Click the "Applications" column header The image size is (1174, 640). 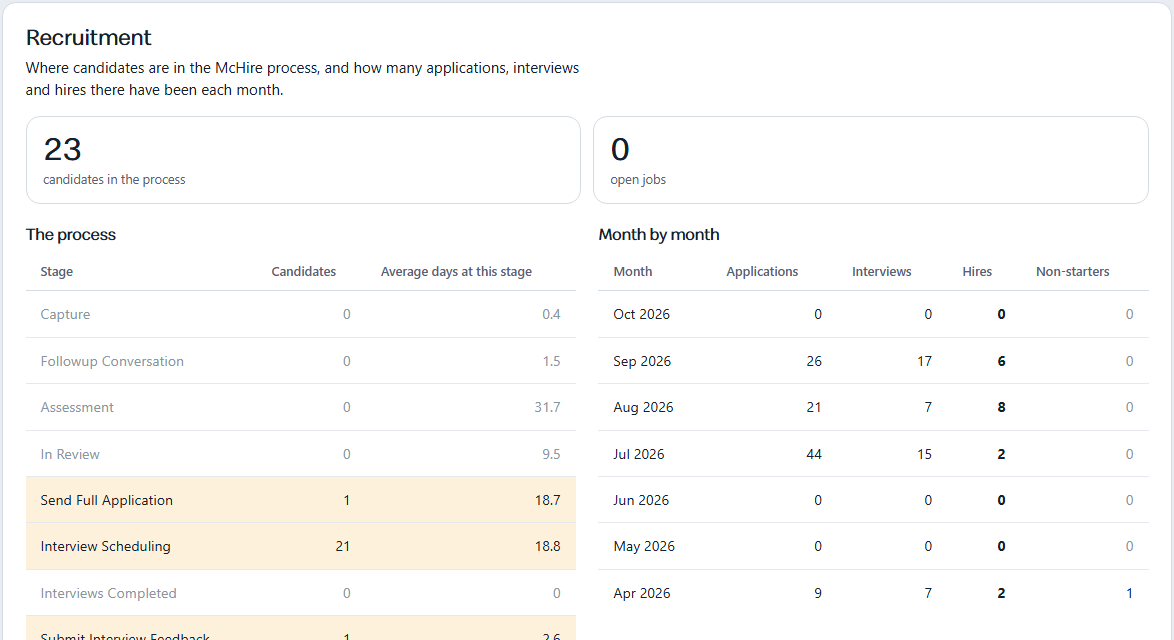tap(762, 272)
